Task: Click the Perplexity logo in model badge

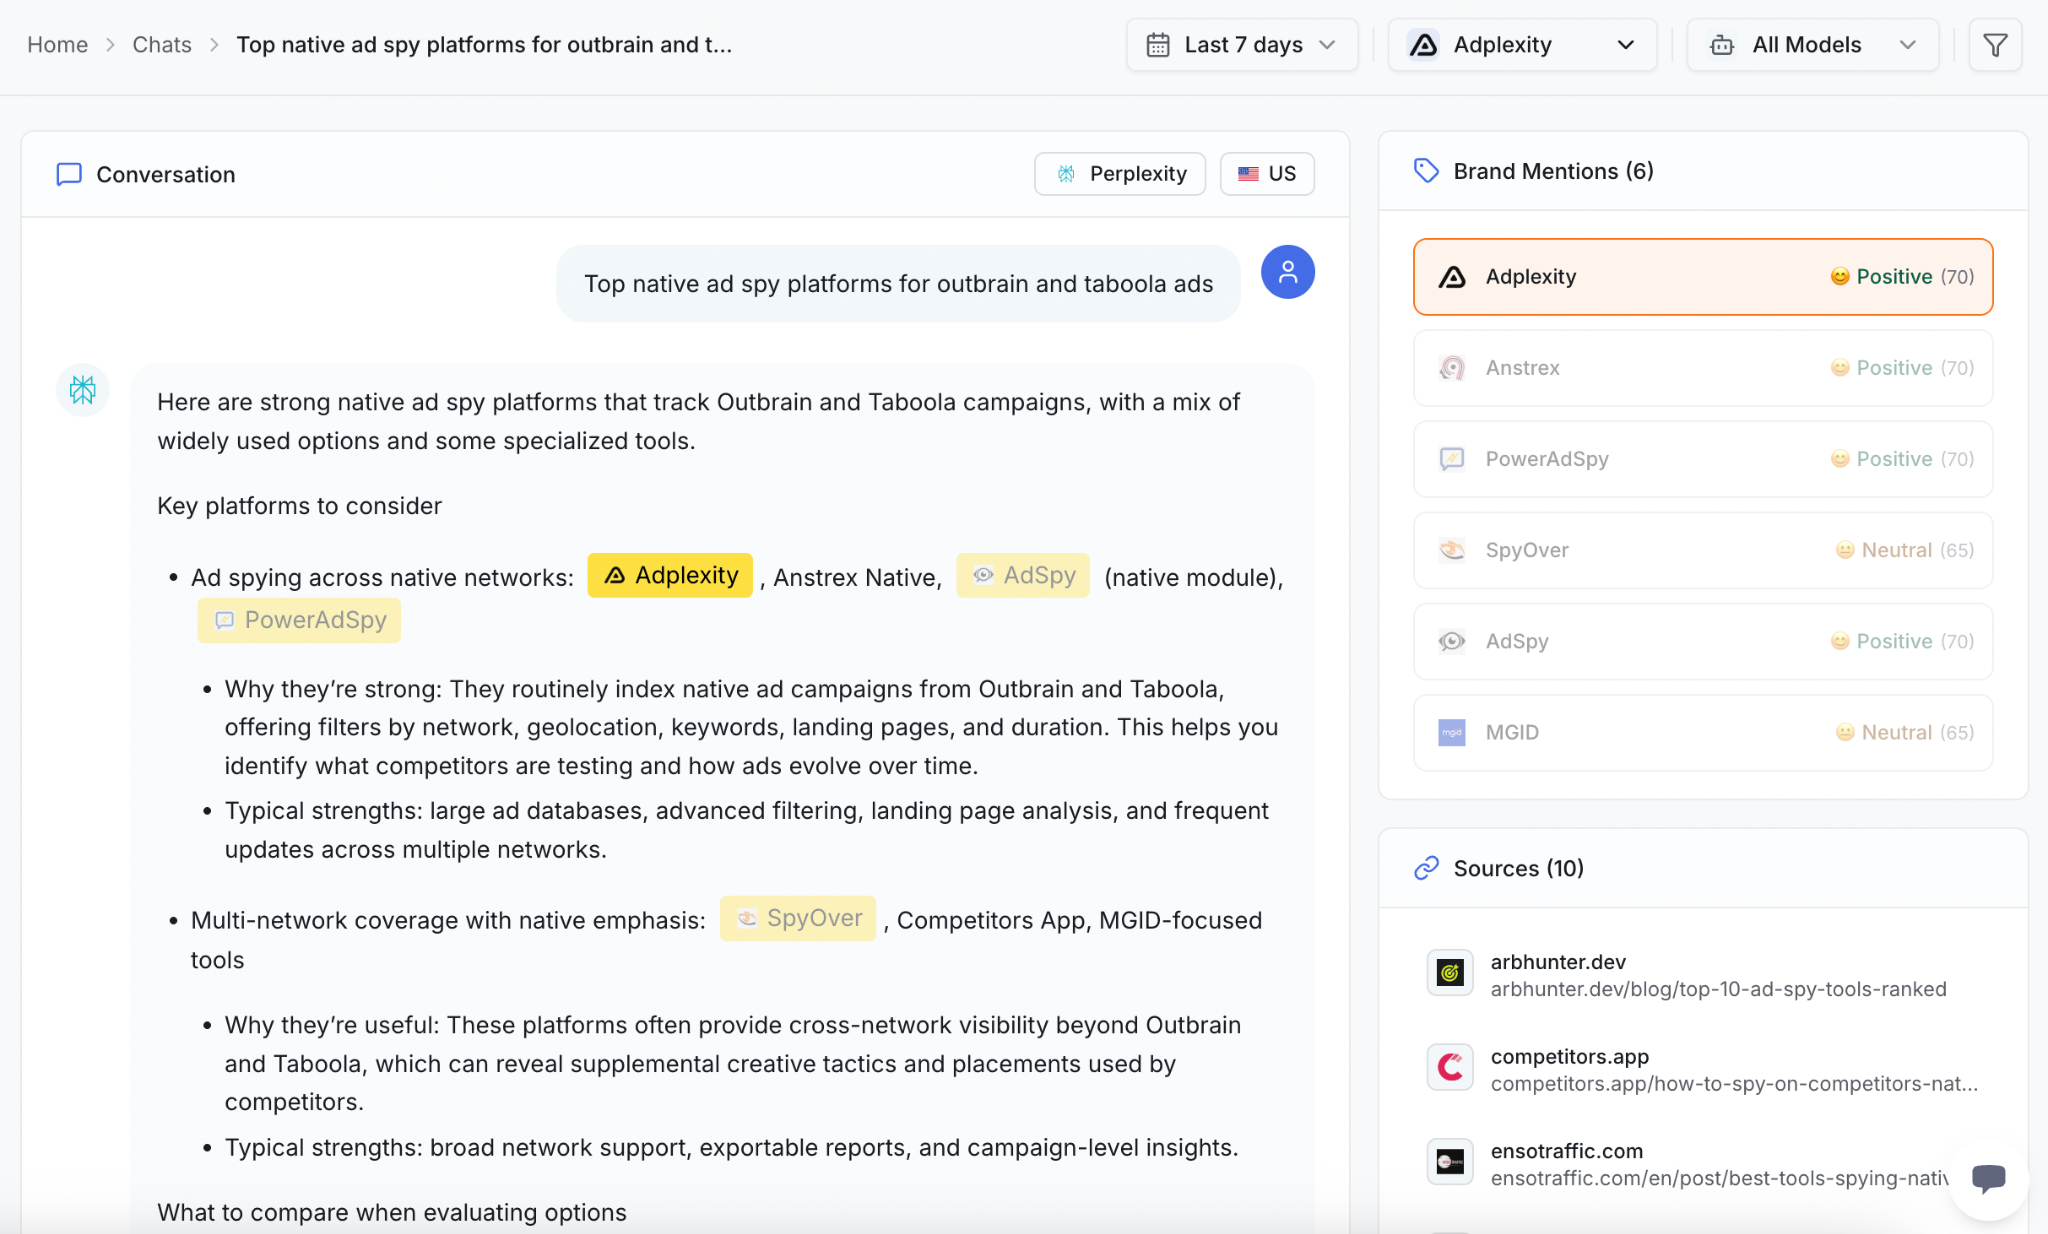Action: (1066, 174)
